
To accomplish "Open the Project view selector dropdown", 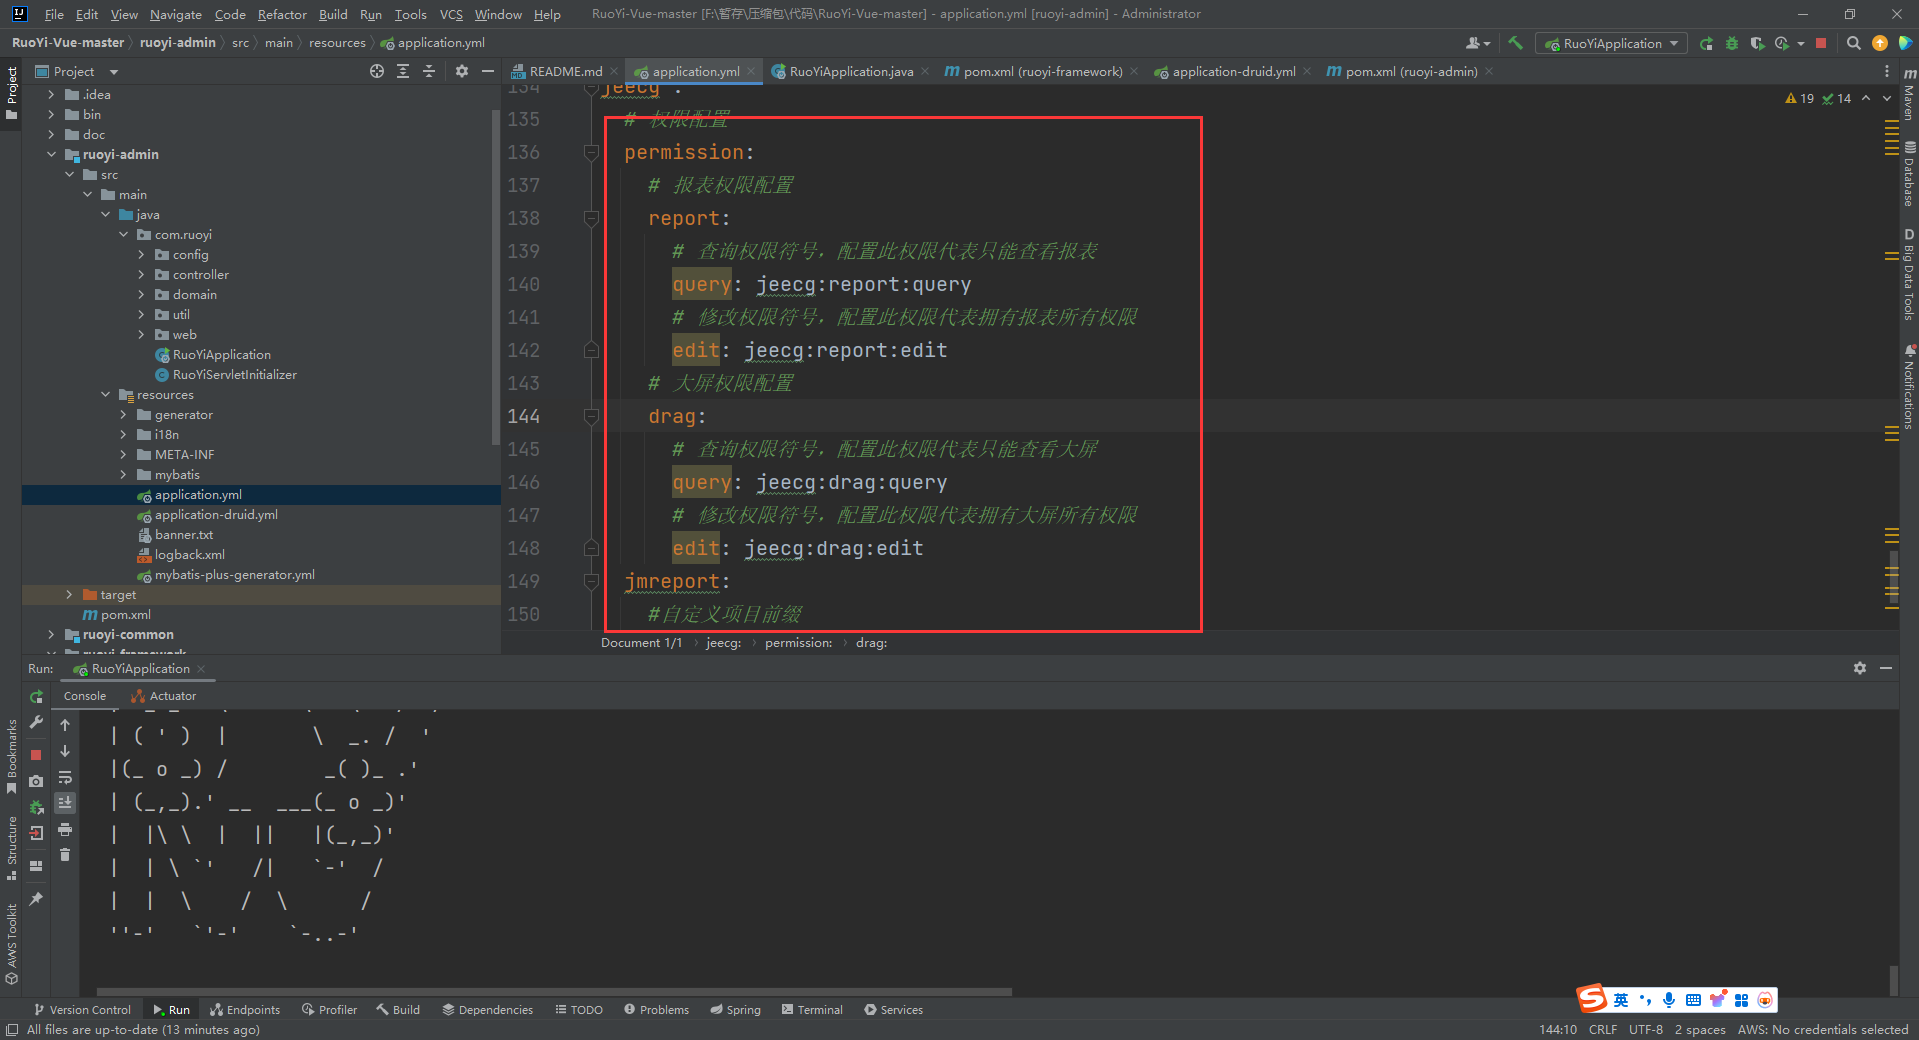I will [76, 71].
